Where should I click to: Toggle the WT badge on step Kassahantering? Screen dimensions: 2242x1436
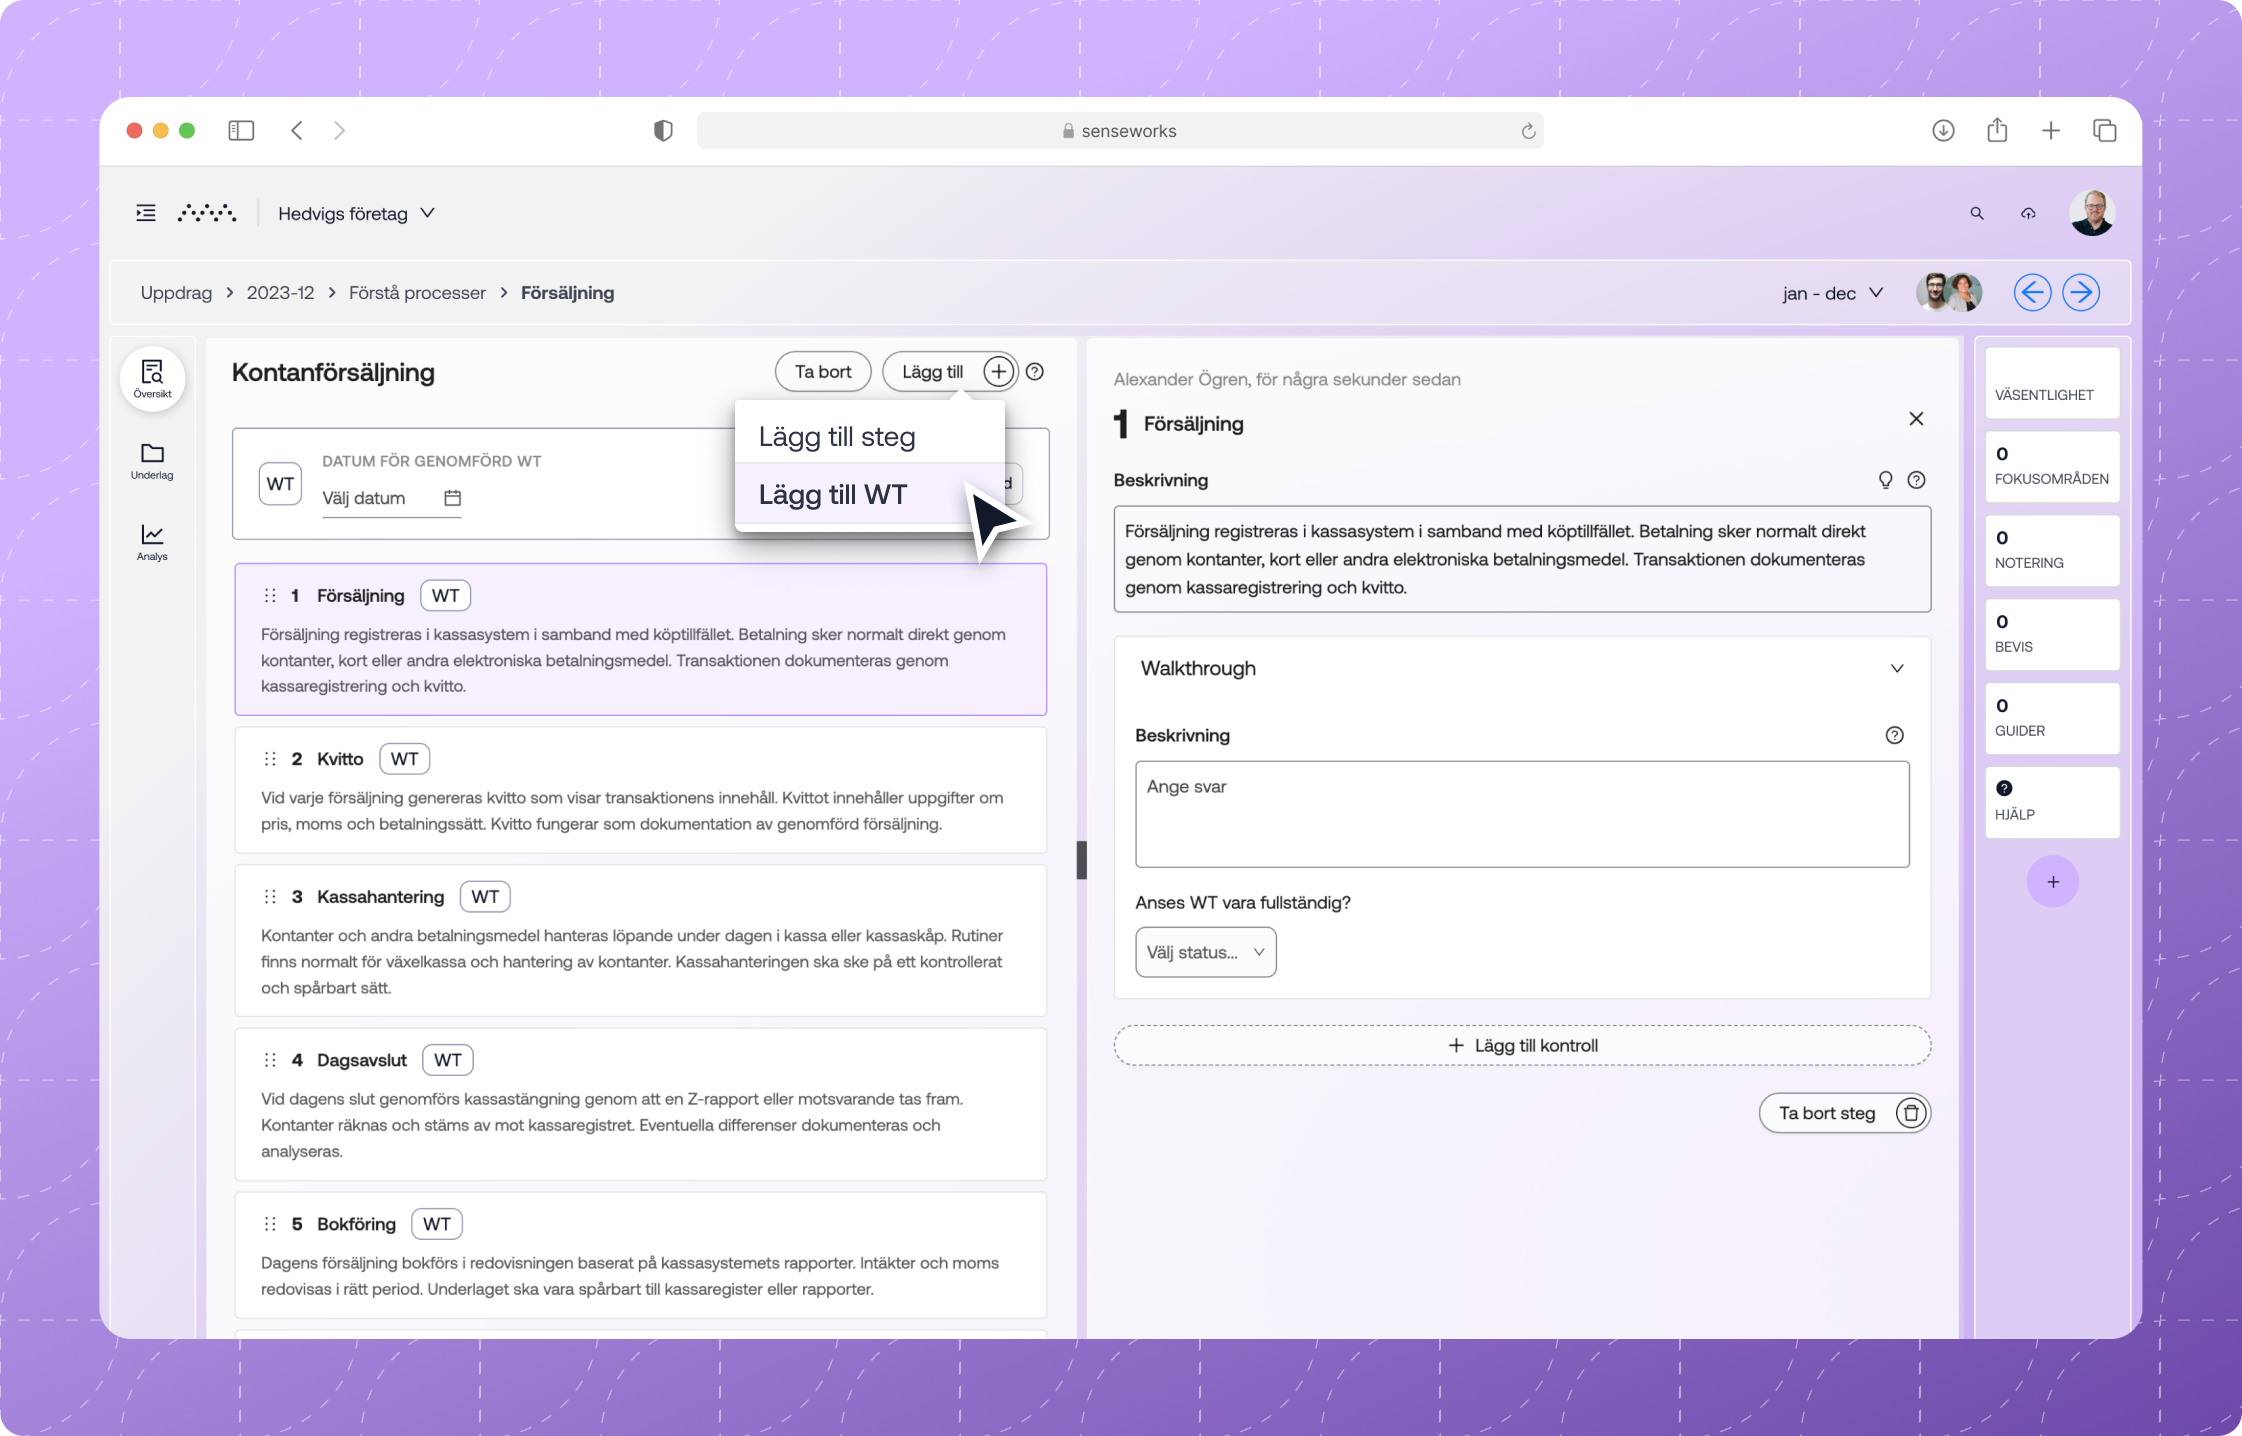(484, 897)
